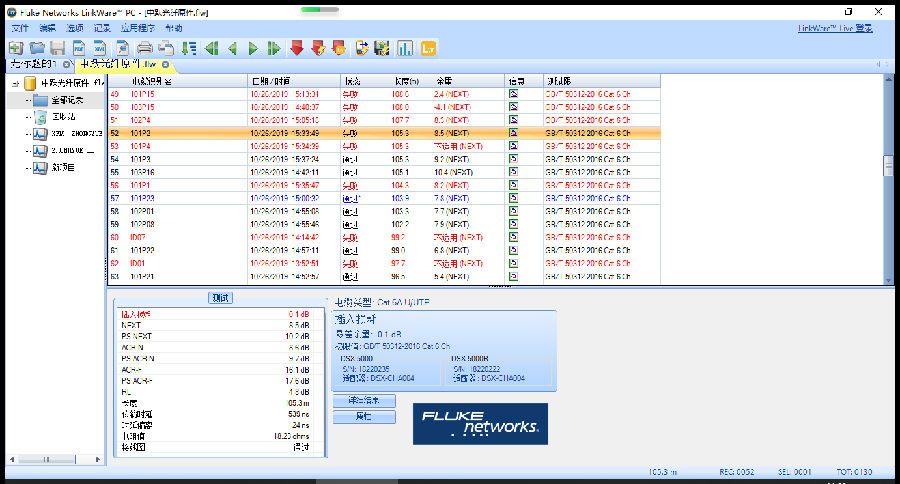Close the 未标题的1 tab
The height and width of the screenshot is (484, 900).
(67, 64)
